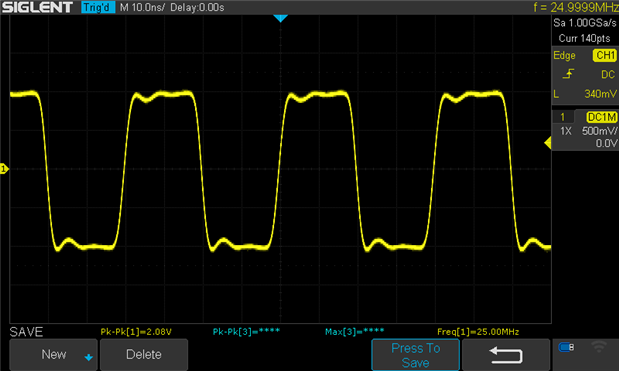Screen dimensions: 619x371
Task: Click the Edge trigger type label
Action: [564, 56]
